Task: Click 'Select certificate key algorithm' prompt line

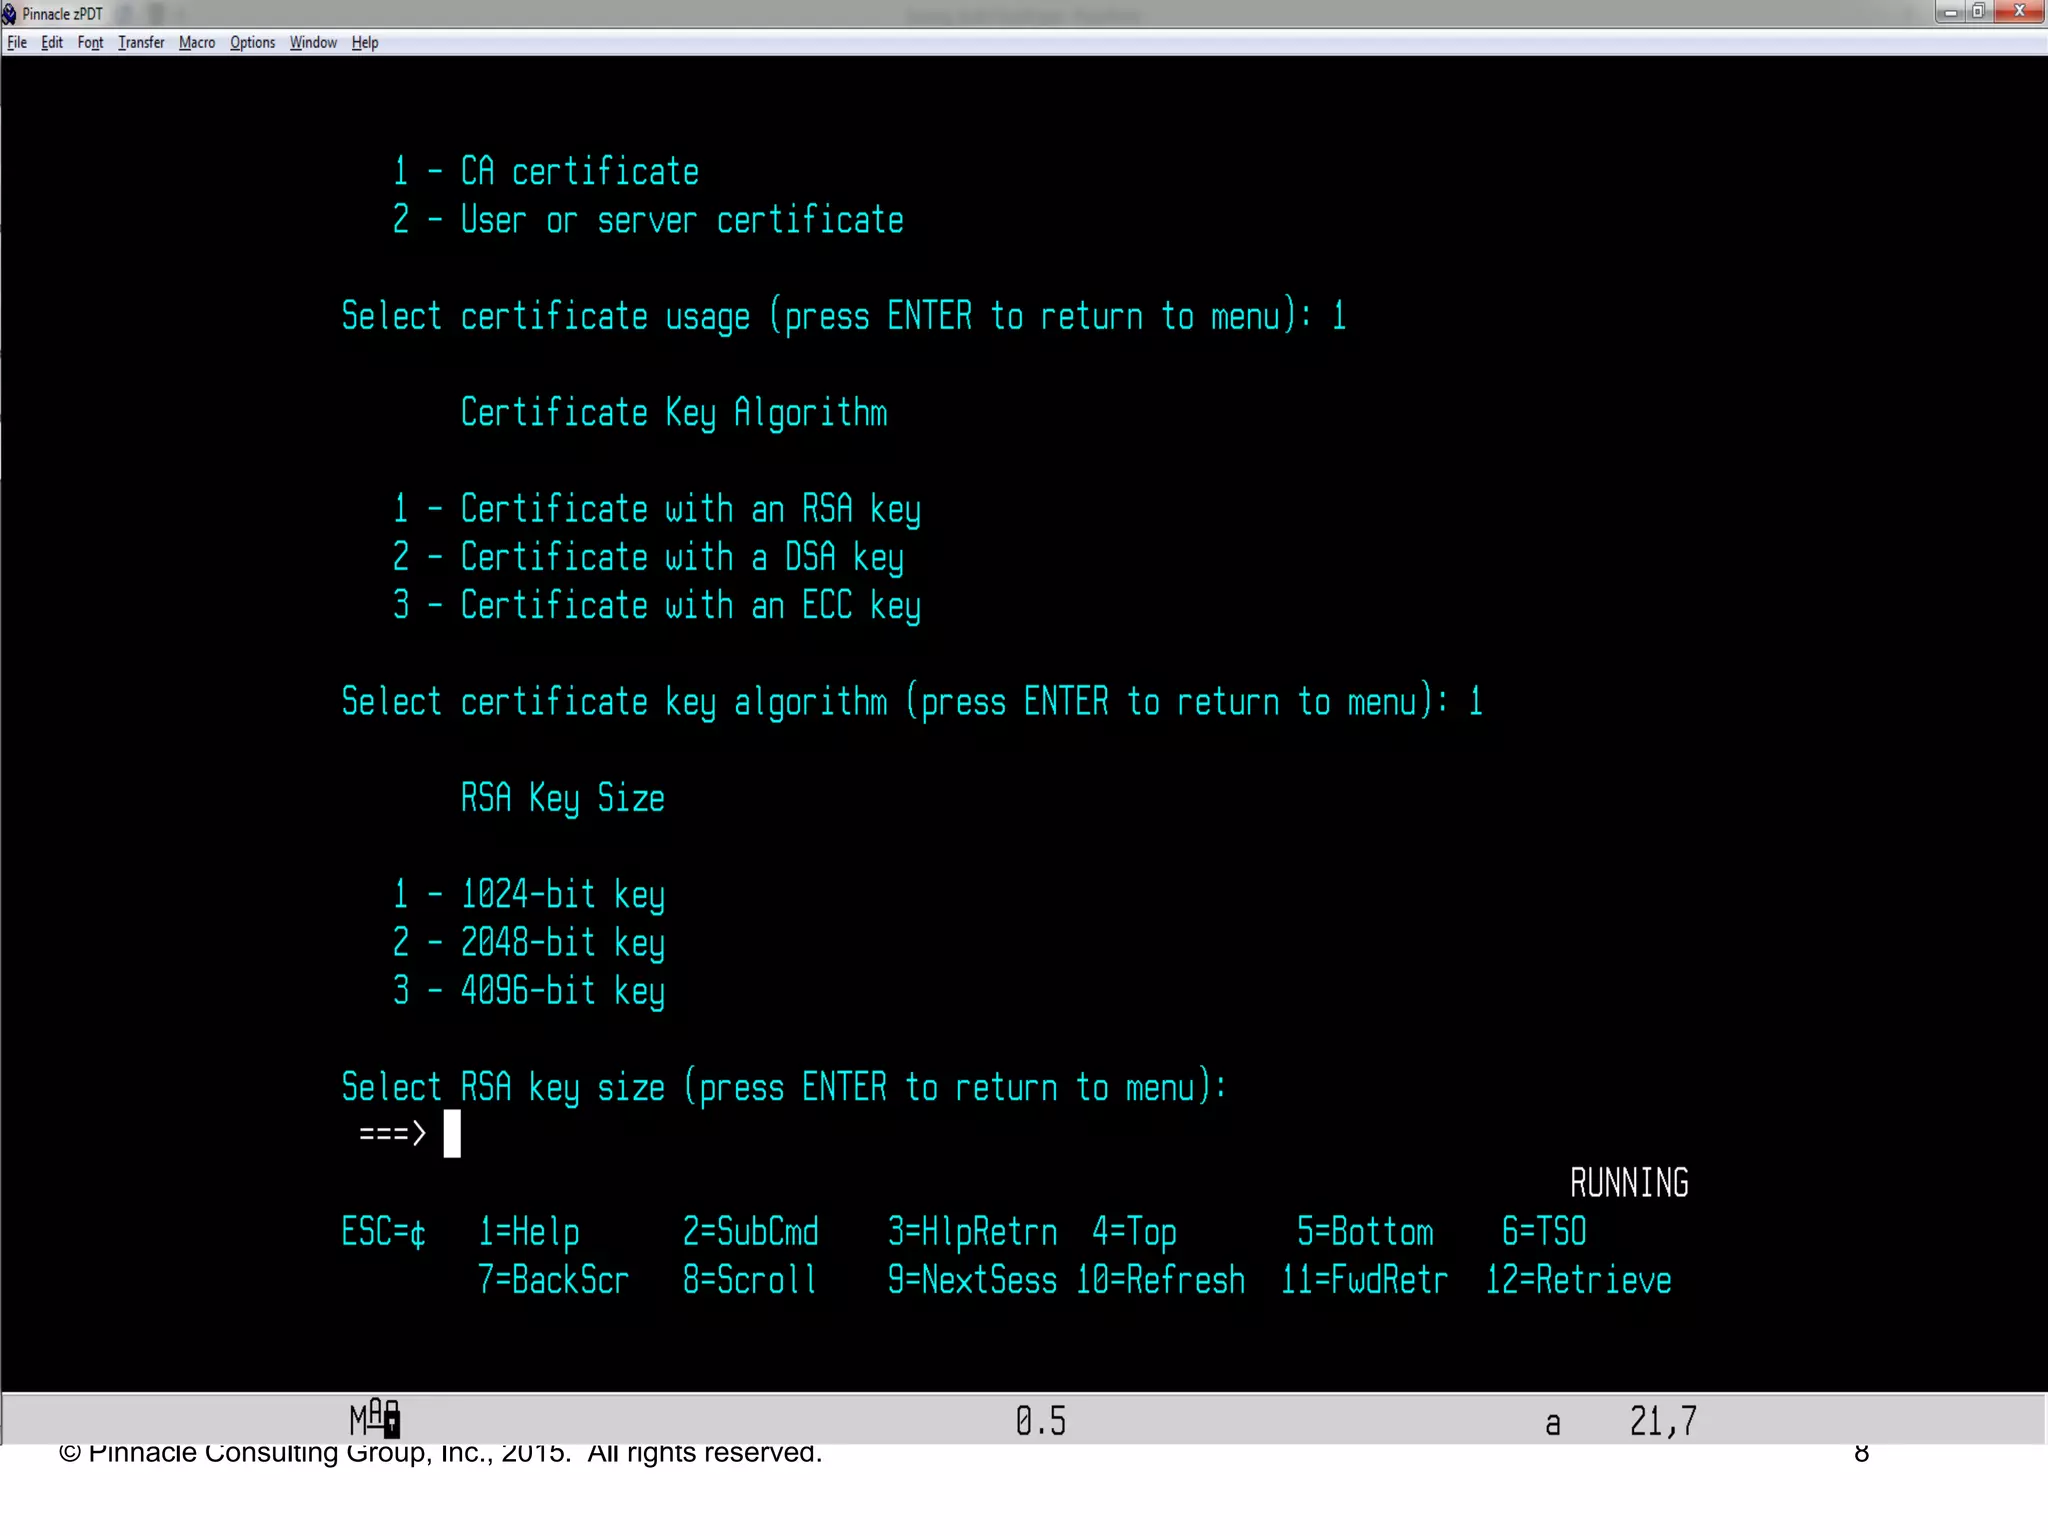Action: click(x=912, y=701)
